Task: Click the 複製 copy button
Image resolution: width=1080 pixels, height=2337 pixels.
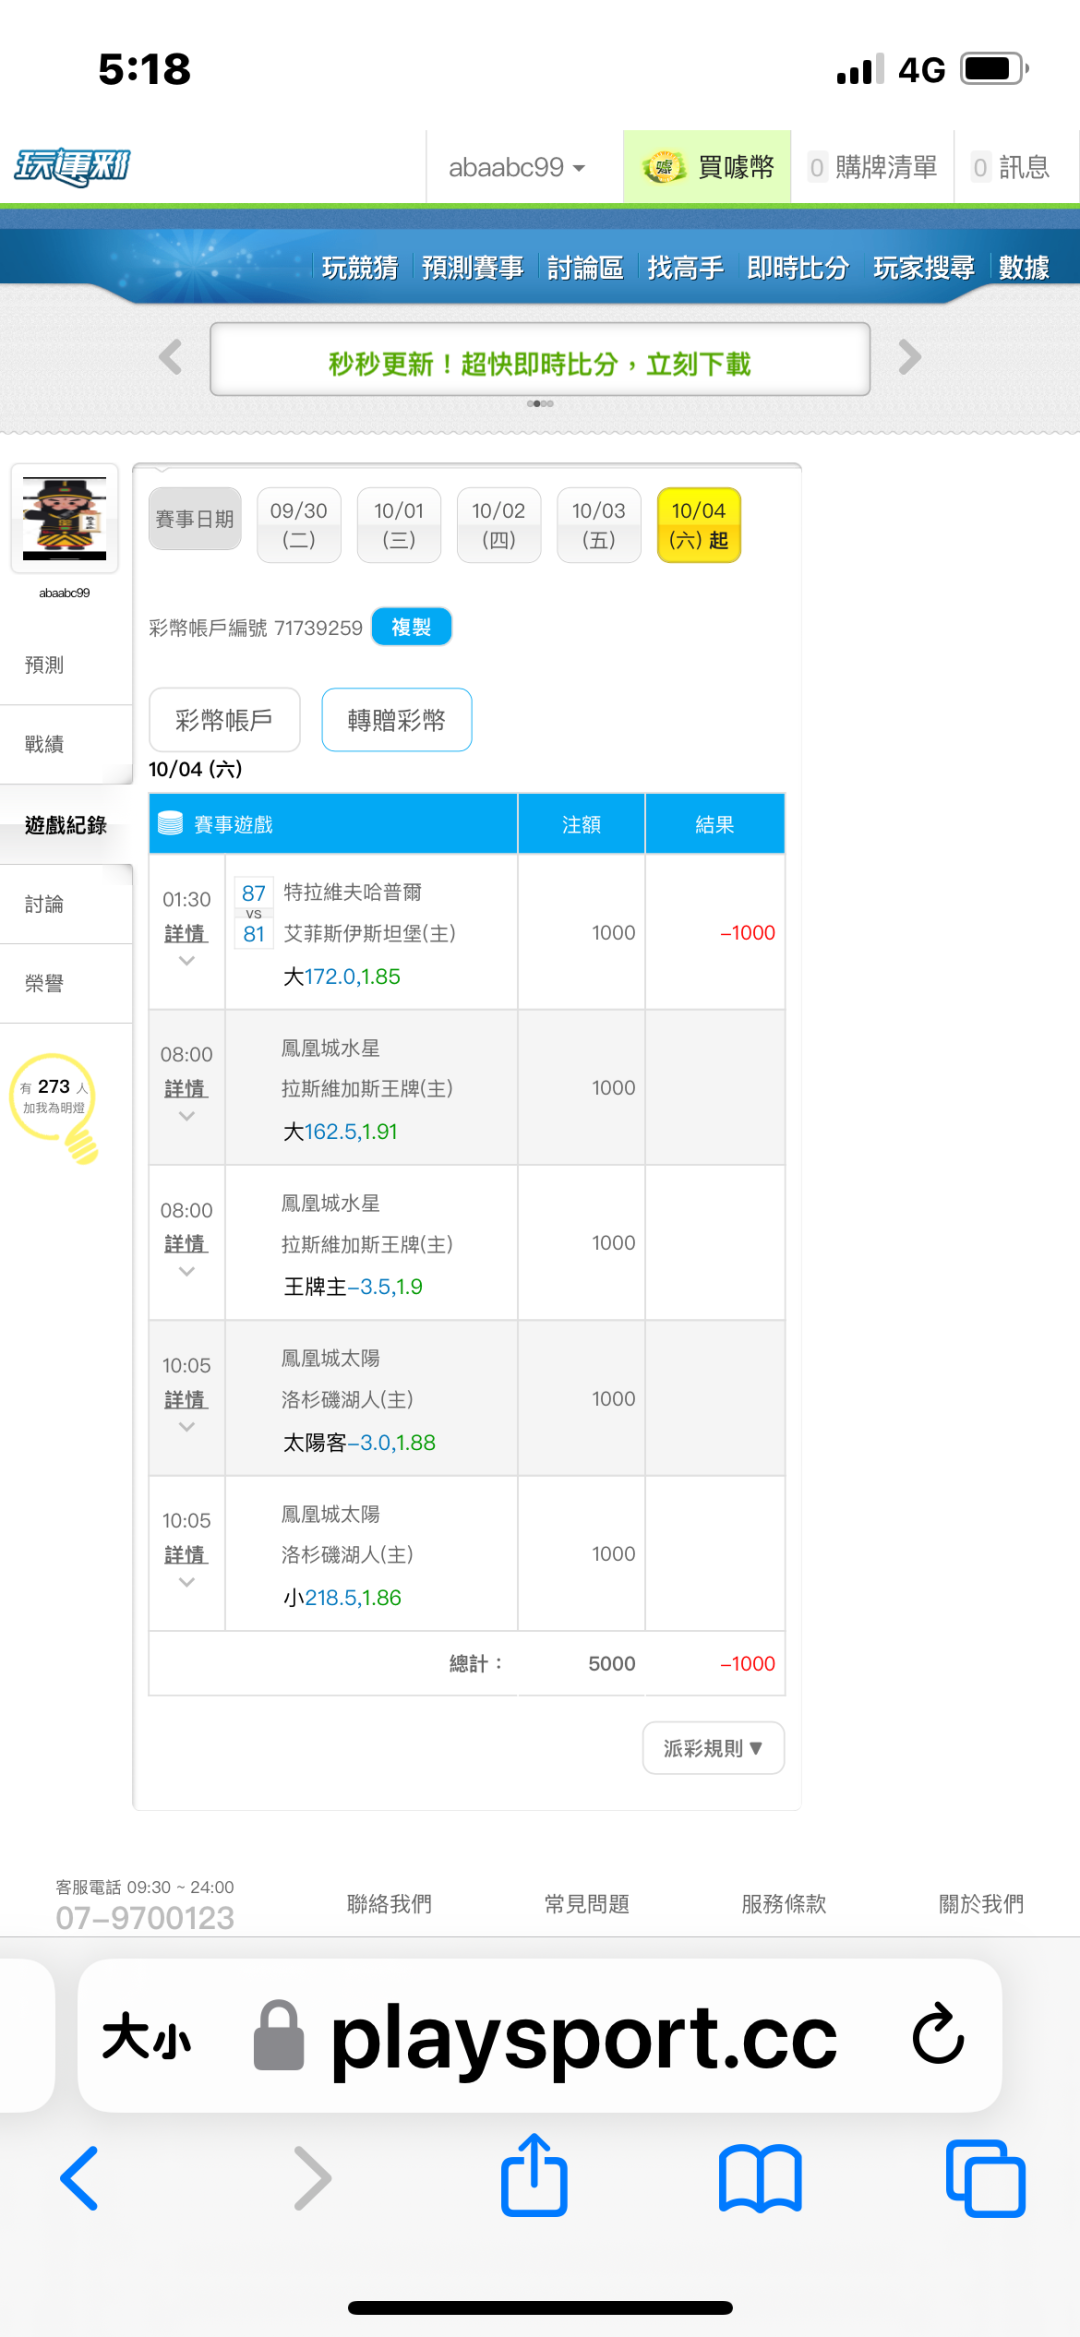Action: (411, 627)
